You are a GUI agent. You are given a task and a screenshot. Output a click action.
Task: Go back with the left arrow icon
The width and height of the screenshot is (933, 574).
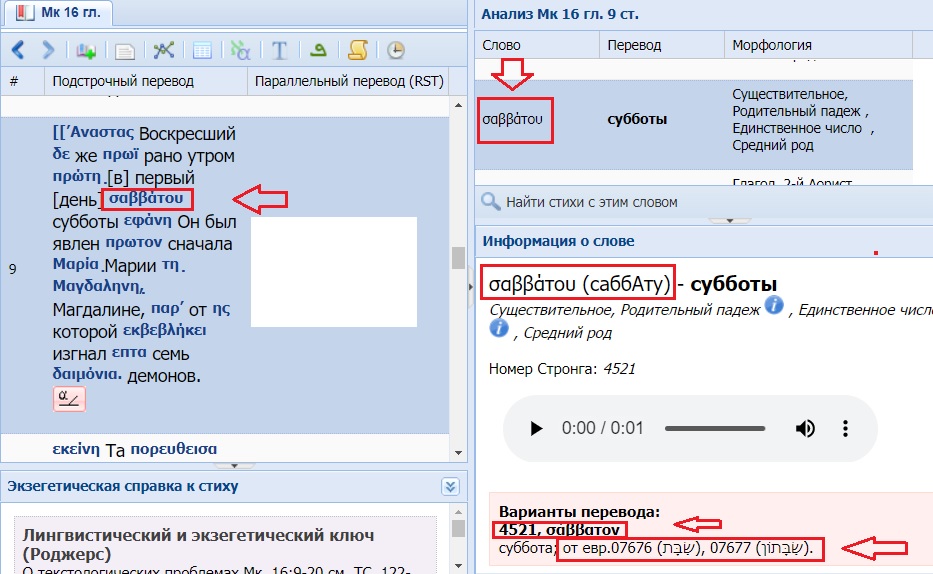[x=18, y=49]
